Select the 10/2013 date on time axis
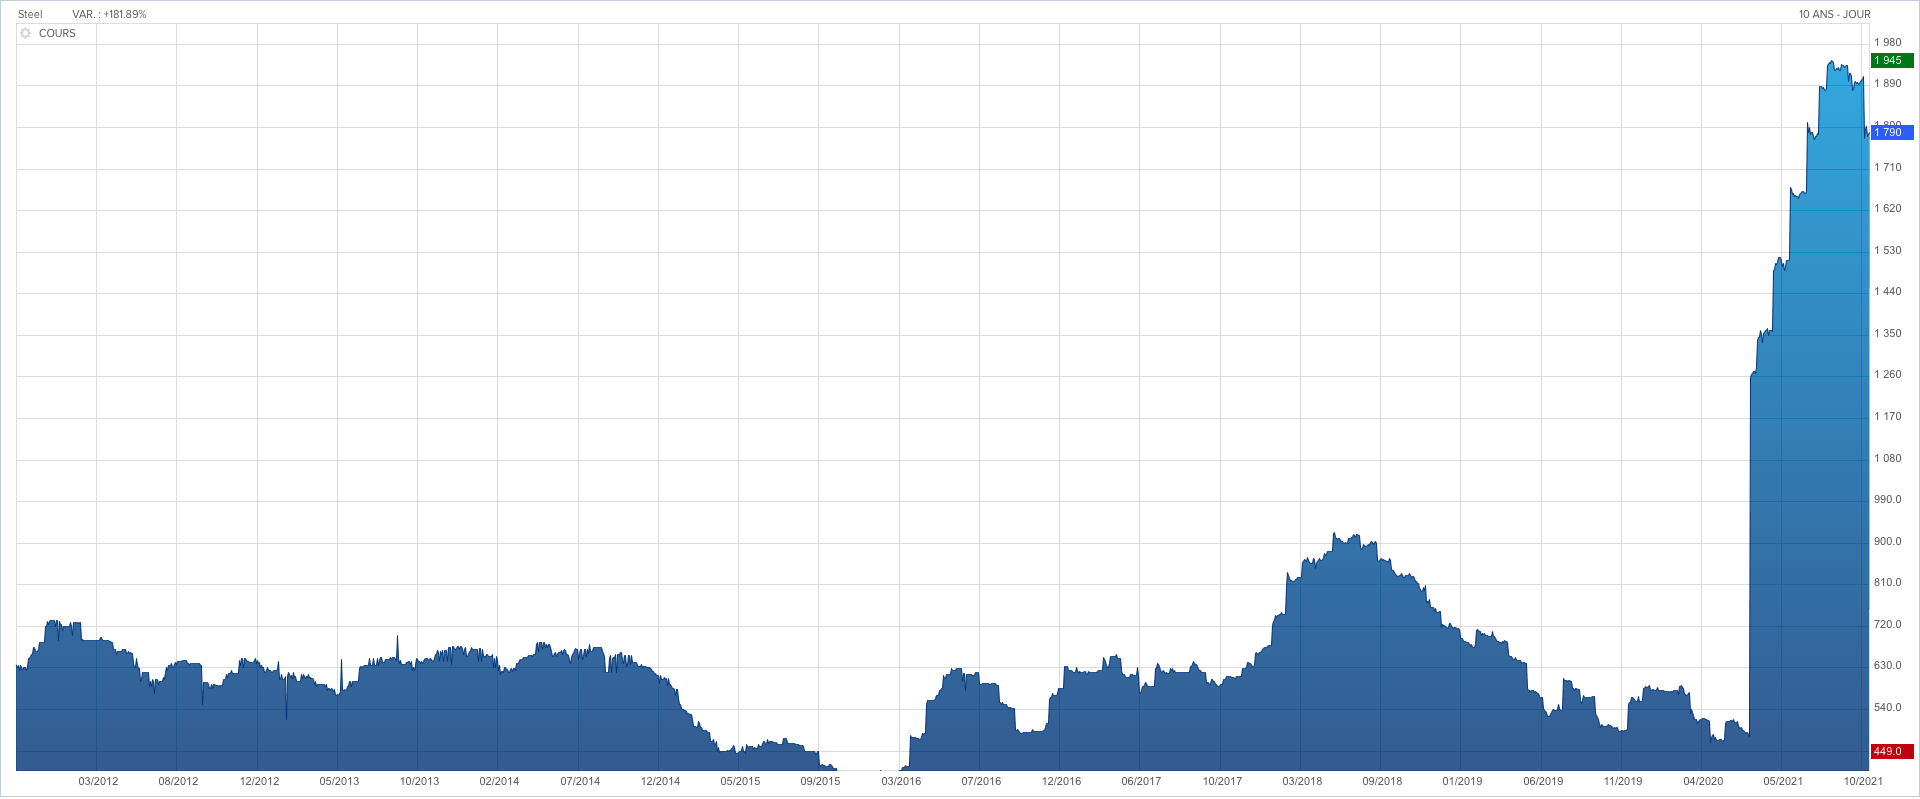This screenshot has width=1920, height=799. (x=419, y=781)
